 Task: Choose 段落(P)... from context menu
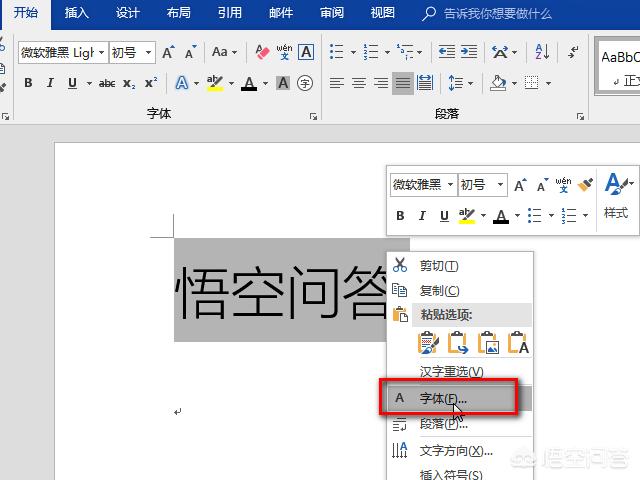[460, 424]
